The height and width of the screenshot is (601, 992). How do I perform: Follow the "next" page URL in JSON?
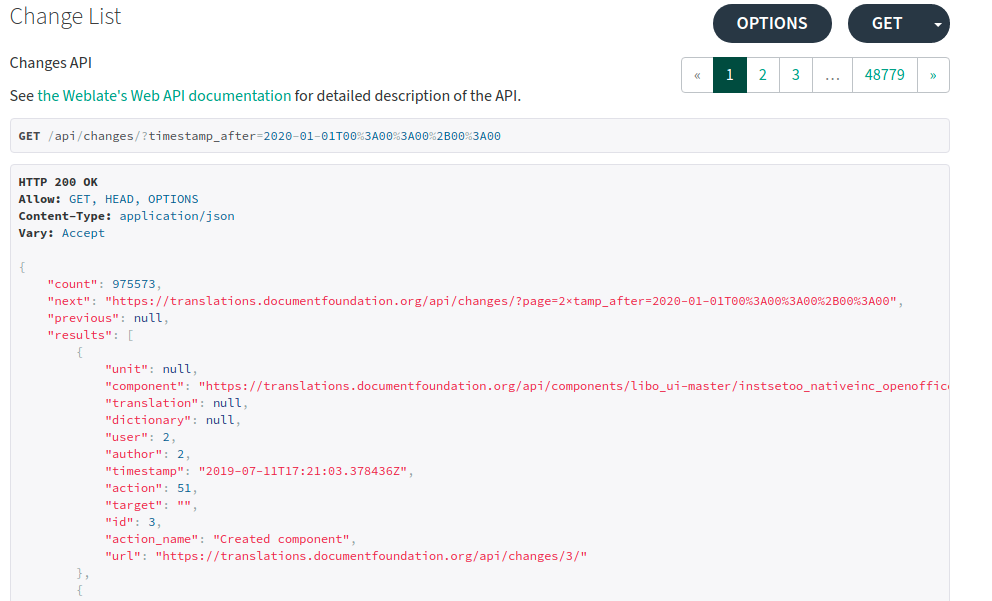coord(500,301)
